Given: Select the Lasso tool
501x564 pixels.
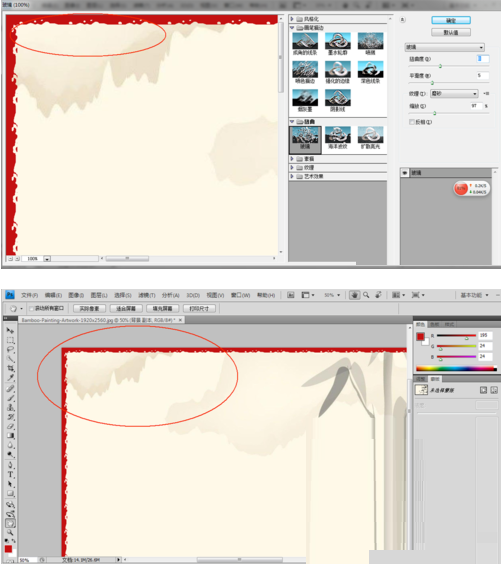Looking at the screenshot, I should tap(10, 349).
